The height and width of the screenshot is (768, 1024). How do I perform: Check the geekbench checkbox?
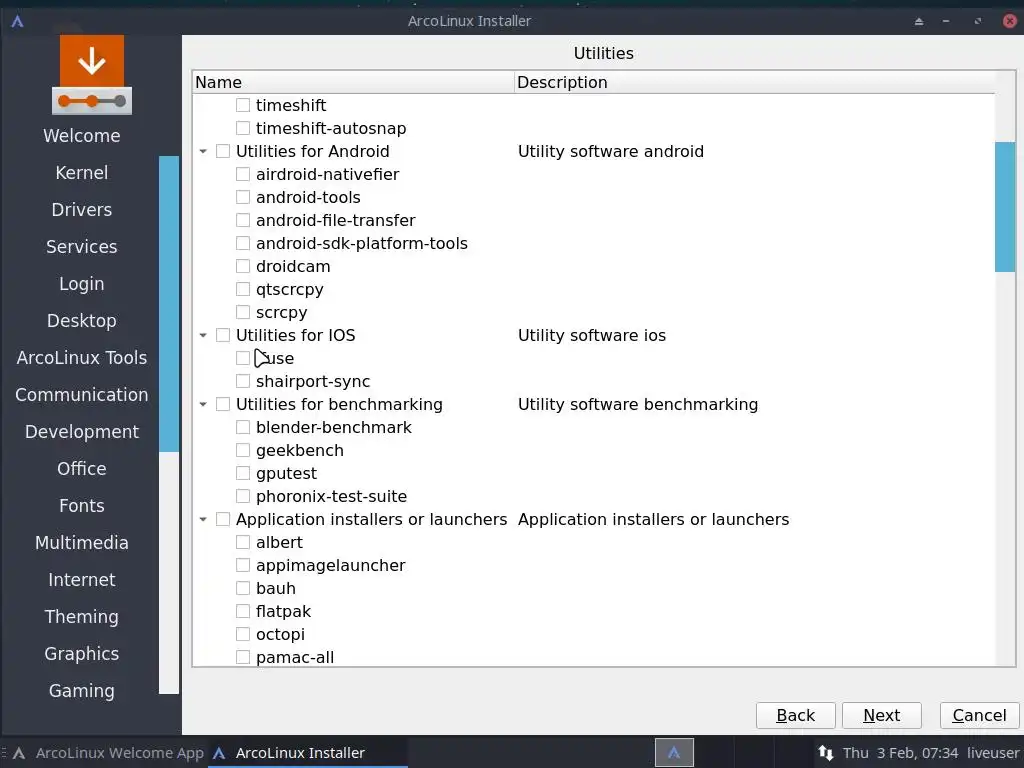[243, 450]
